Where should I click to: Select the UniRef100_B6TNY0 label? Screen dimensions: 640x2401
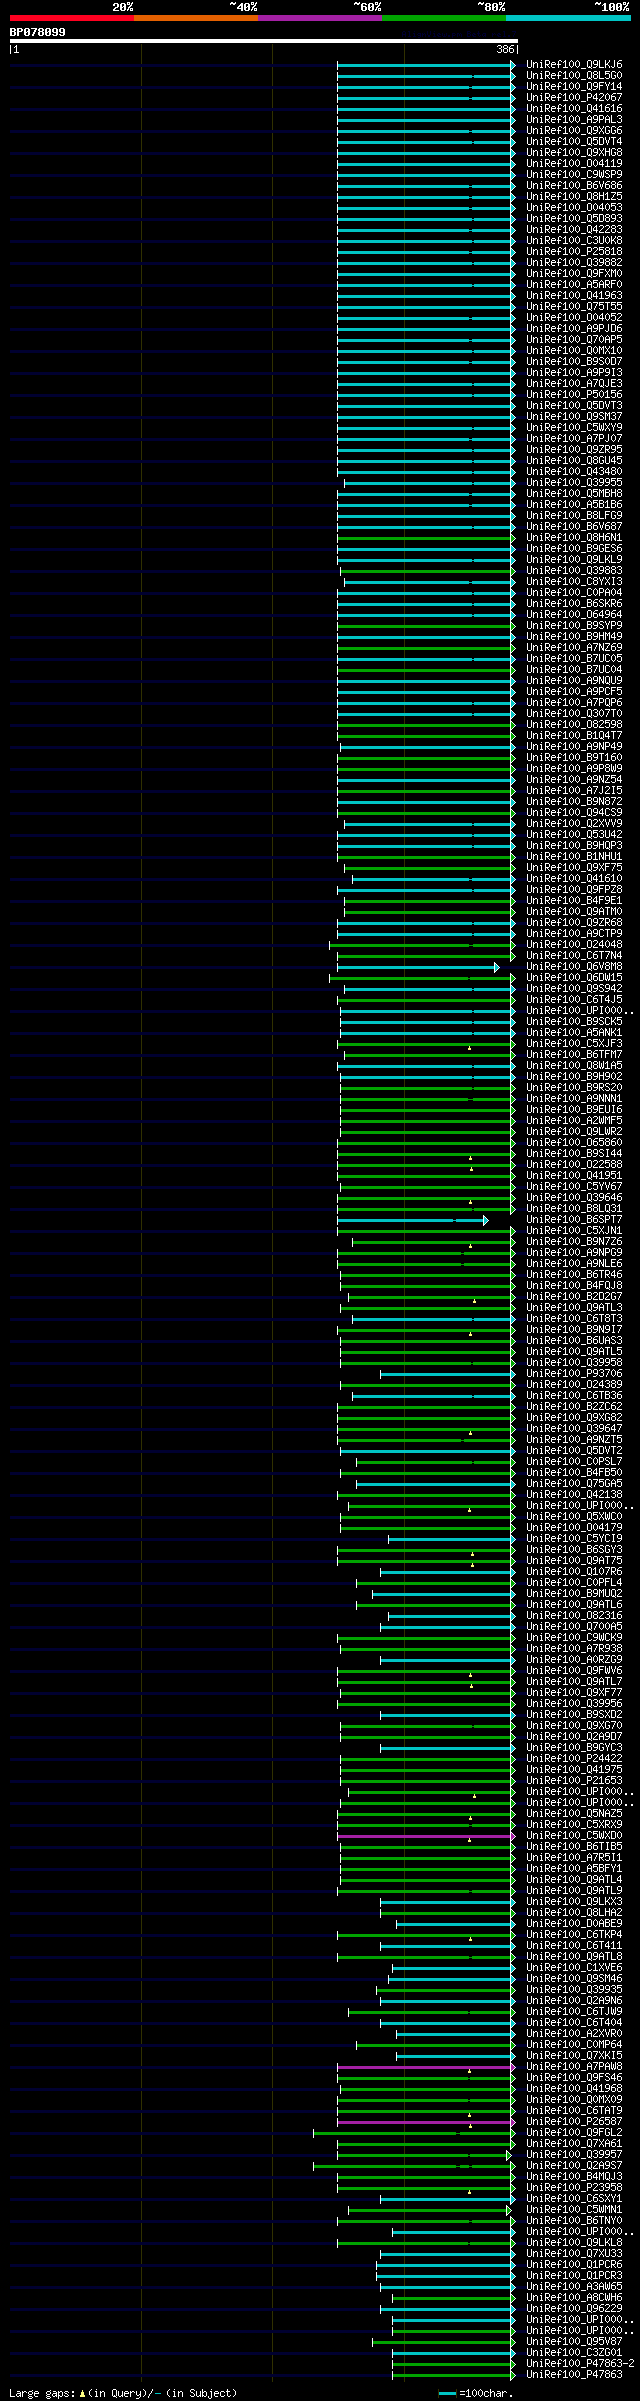[x=574, y=2220]
